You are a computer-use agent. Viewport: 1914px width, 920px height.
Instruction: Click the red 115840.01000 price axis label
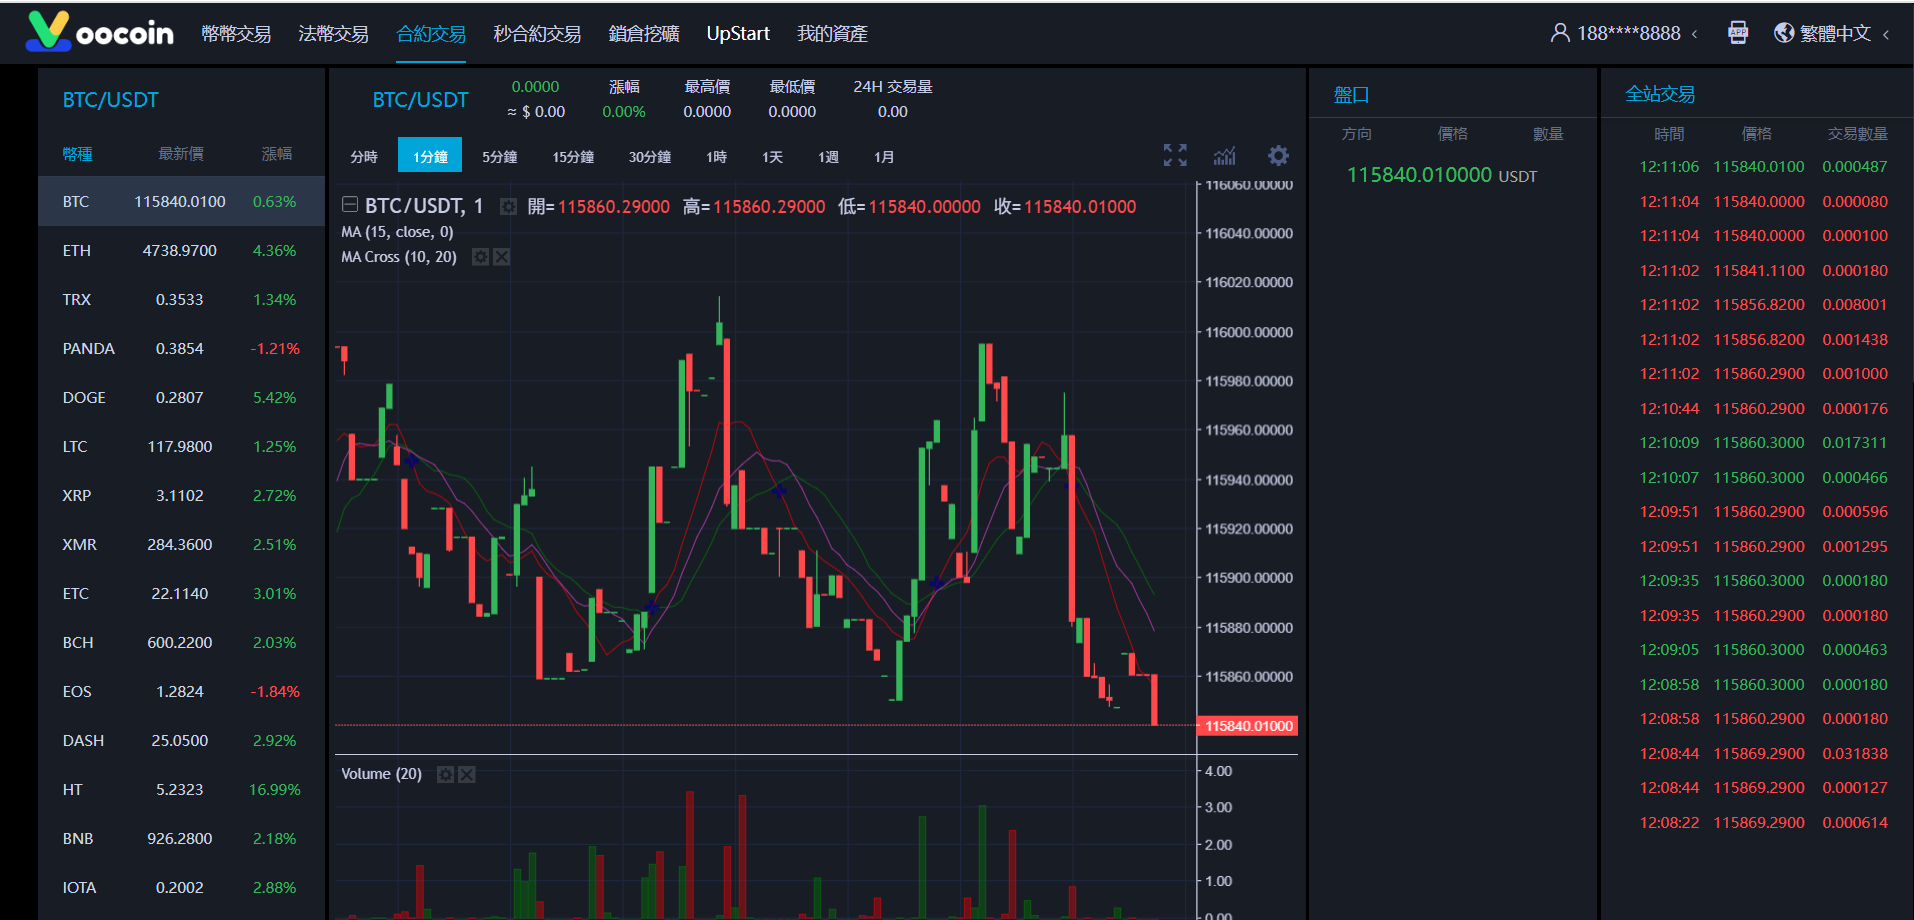coord(1248,726)
